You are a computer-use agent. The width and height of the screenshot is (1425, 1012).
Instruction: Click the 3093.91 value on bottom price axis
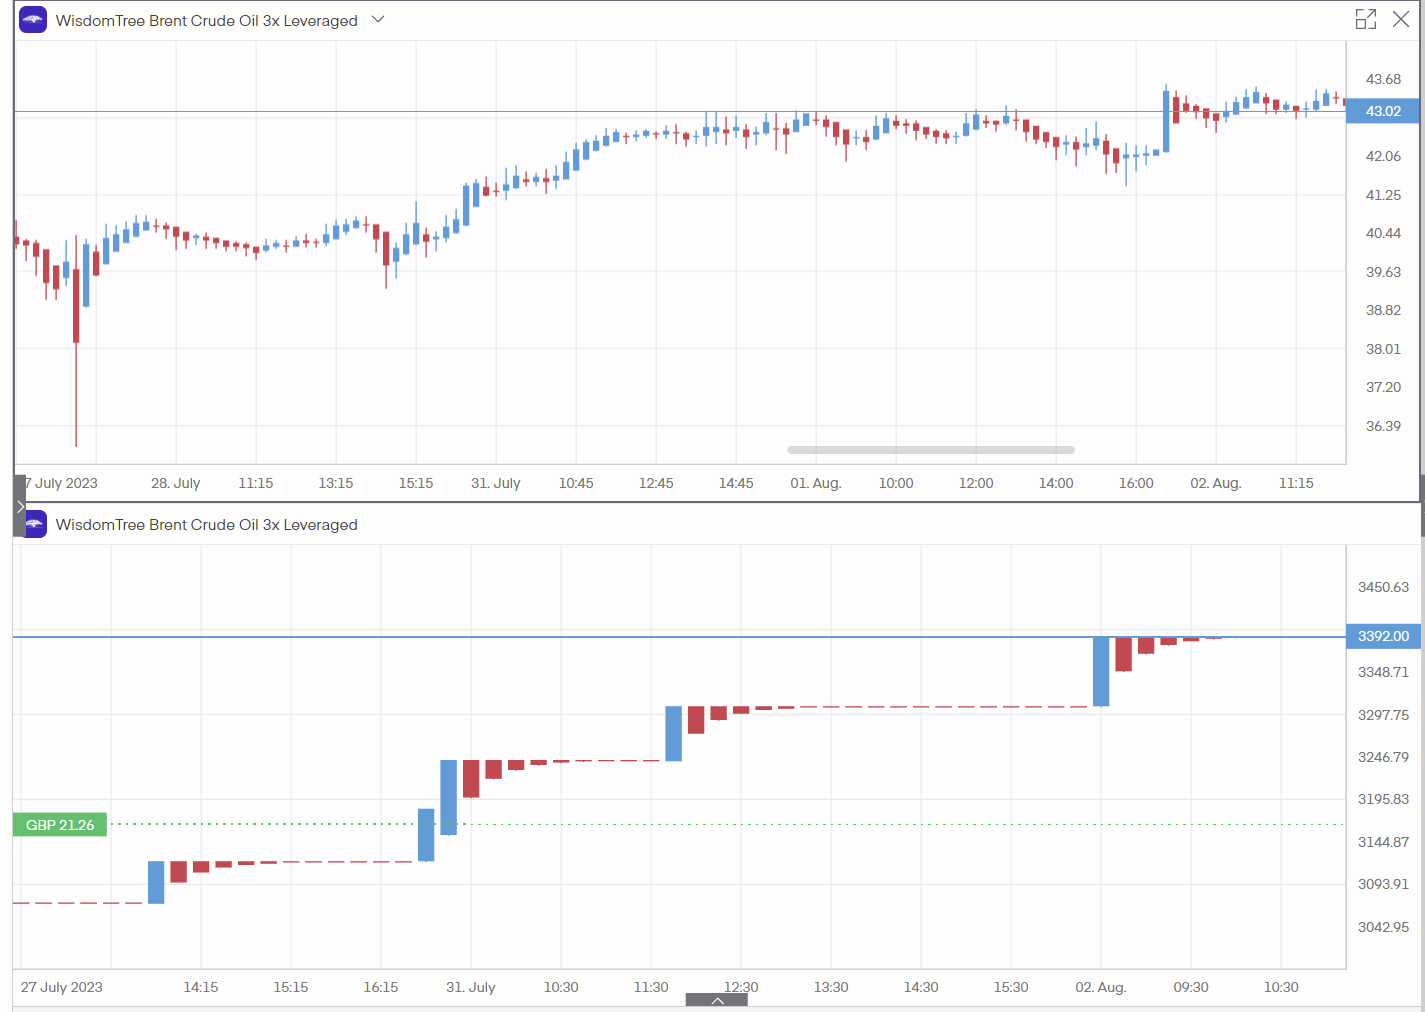[1383, 884]
